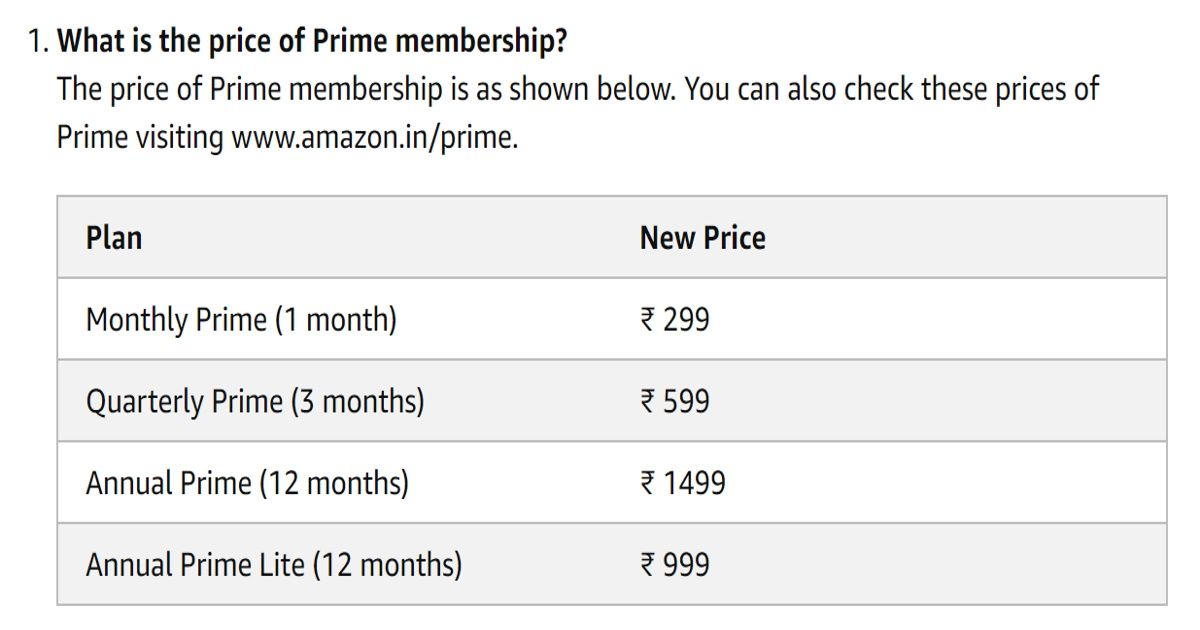1200x630 pixels.
Task: Click the rupee symbol beside 1499
Action: click(x=648, y=484)
